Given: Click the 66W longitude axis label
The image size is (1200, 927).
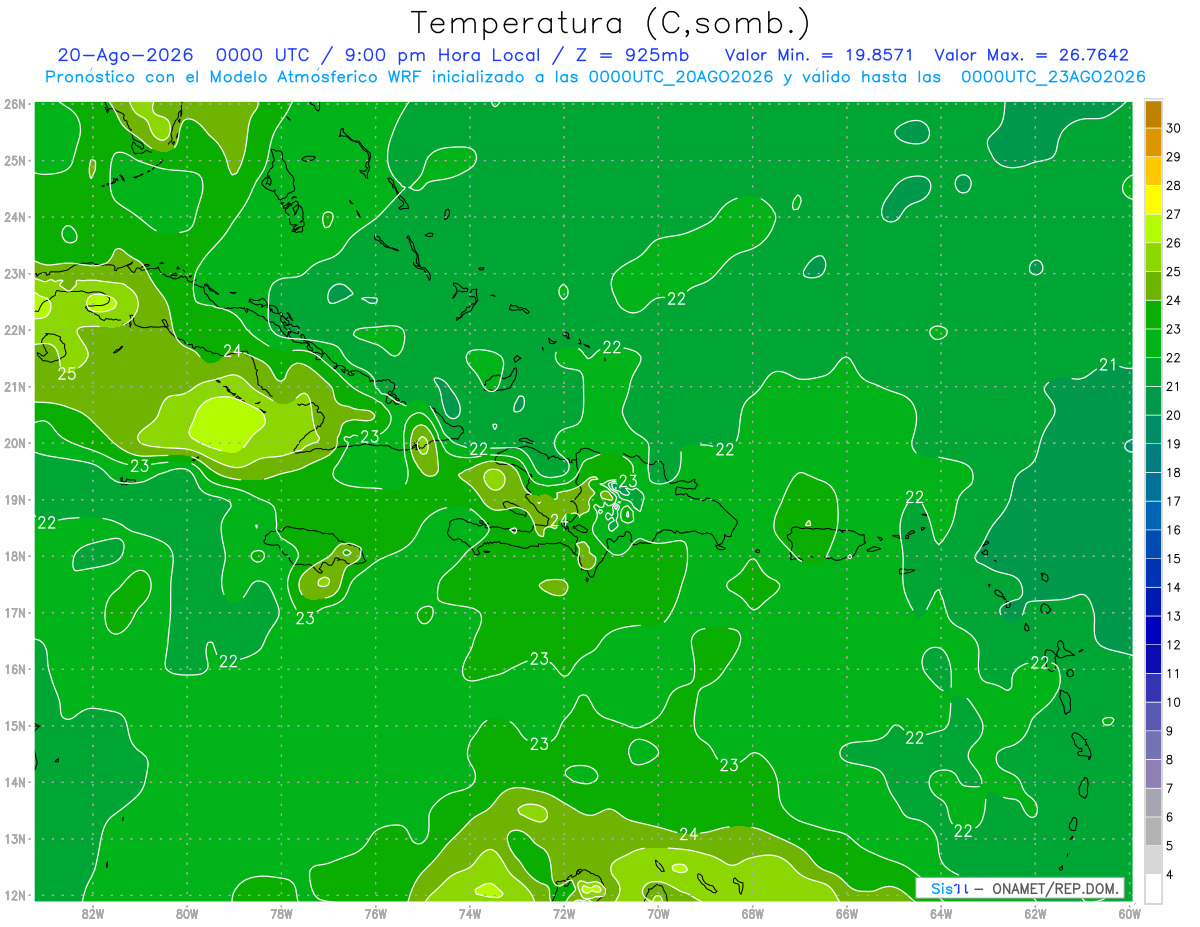Looking at the screenshot, I should click(846, 913).
